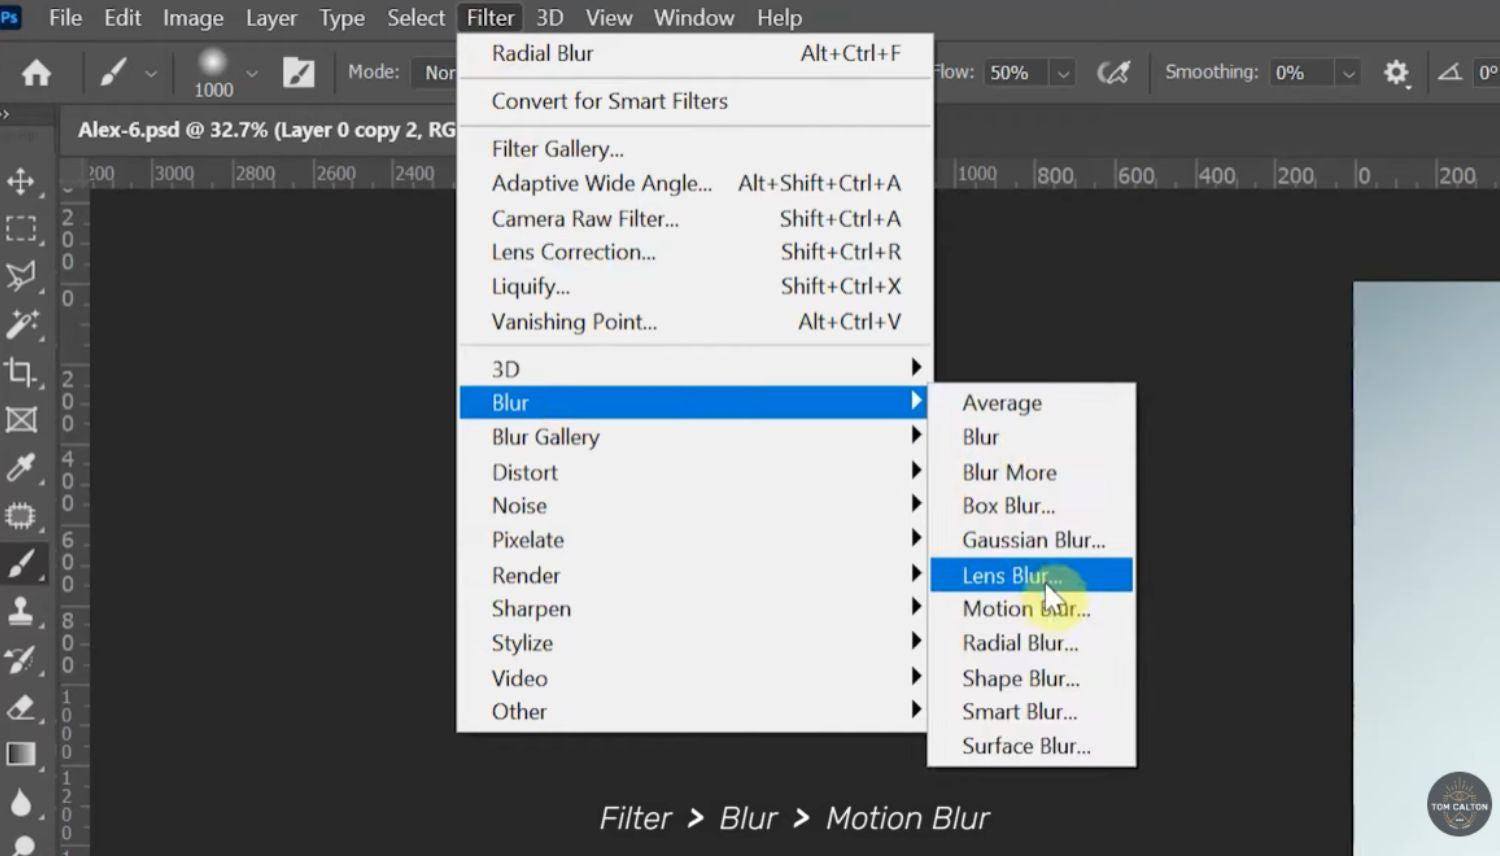Click the Home icon in the options bar

coord(37,73)
